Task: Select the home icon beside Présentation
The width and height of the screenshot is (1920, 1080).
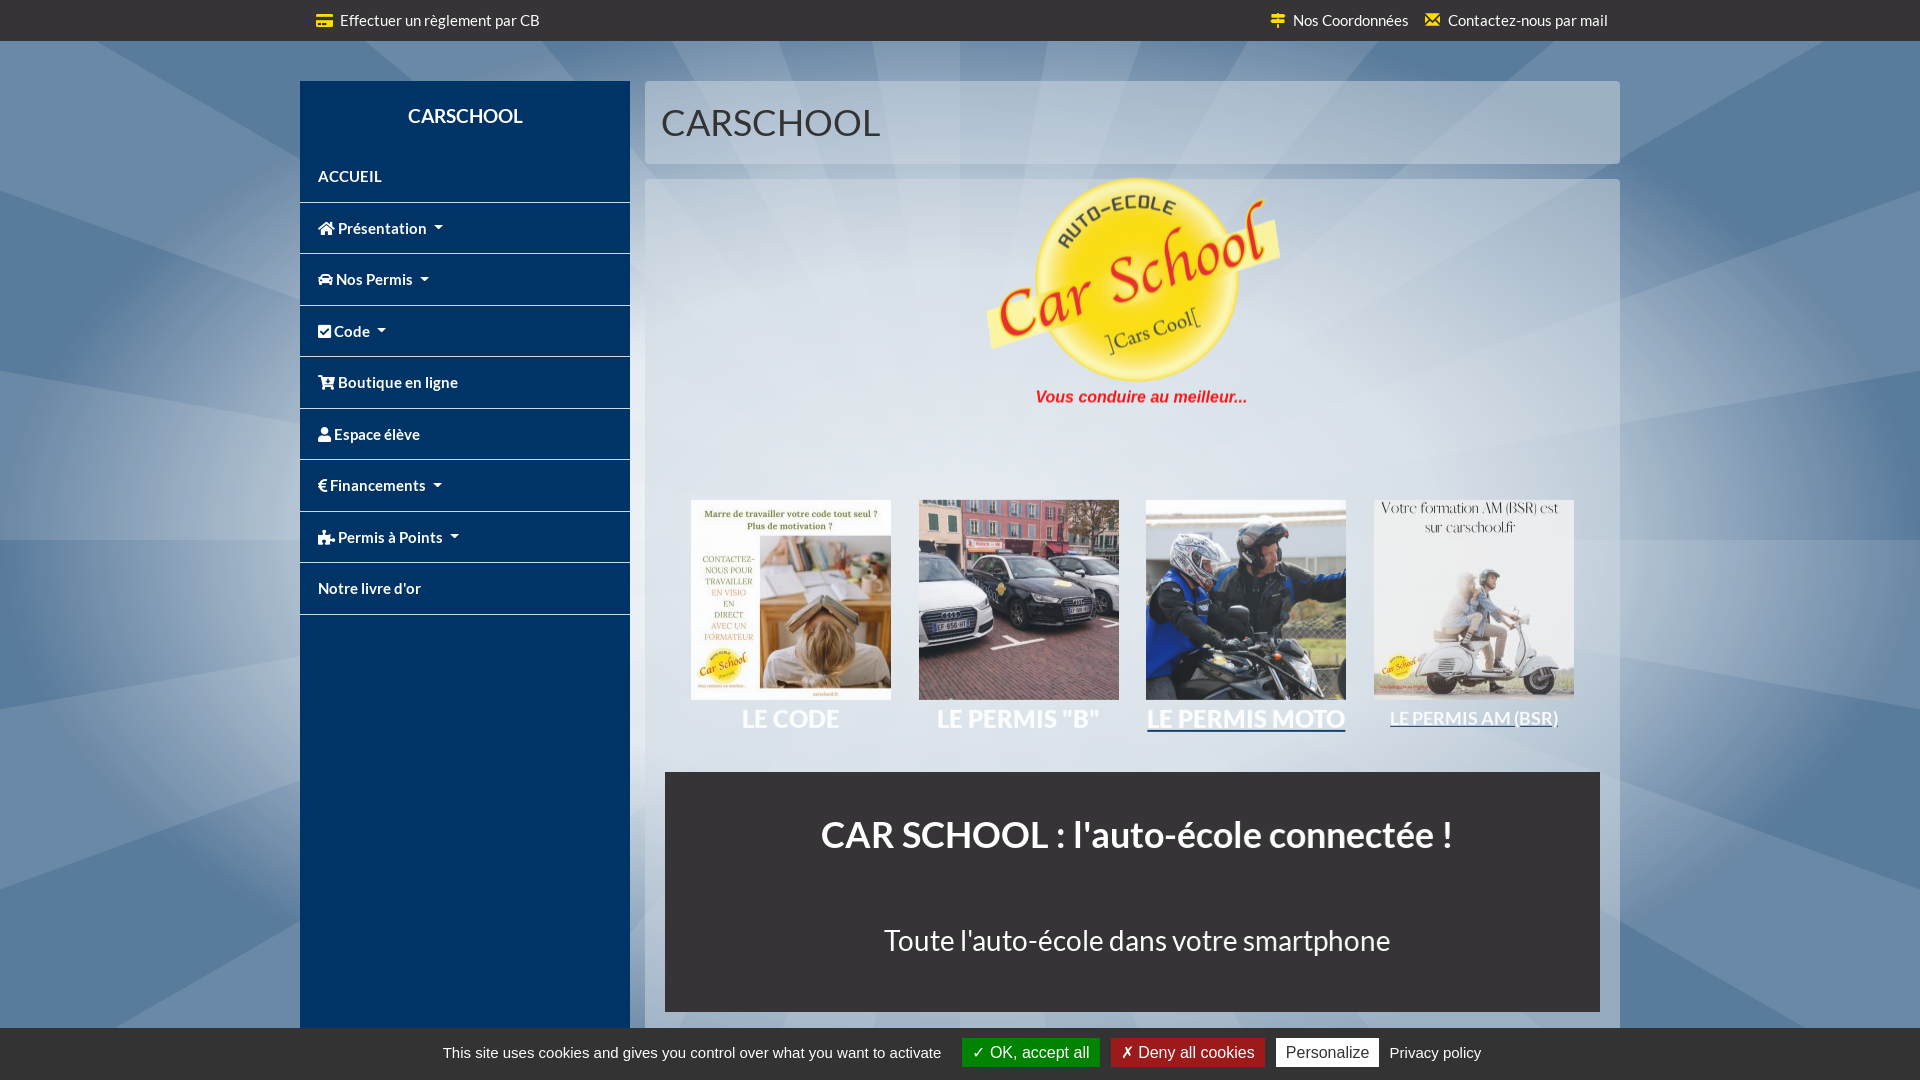Action: [x=325, y=228]
